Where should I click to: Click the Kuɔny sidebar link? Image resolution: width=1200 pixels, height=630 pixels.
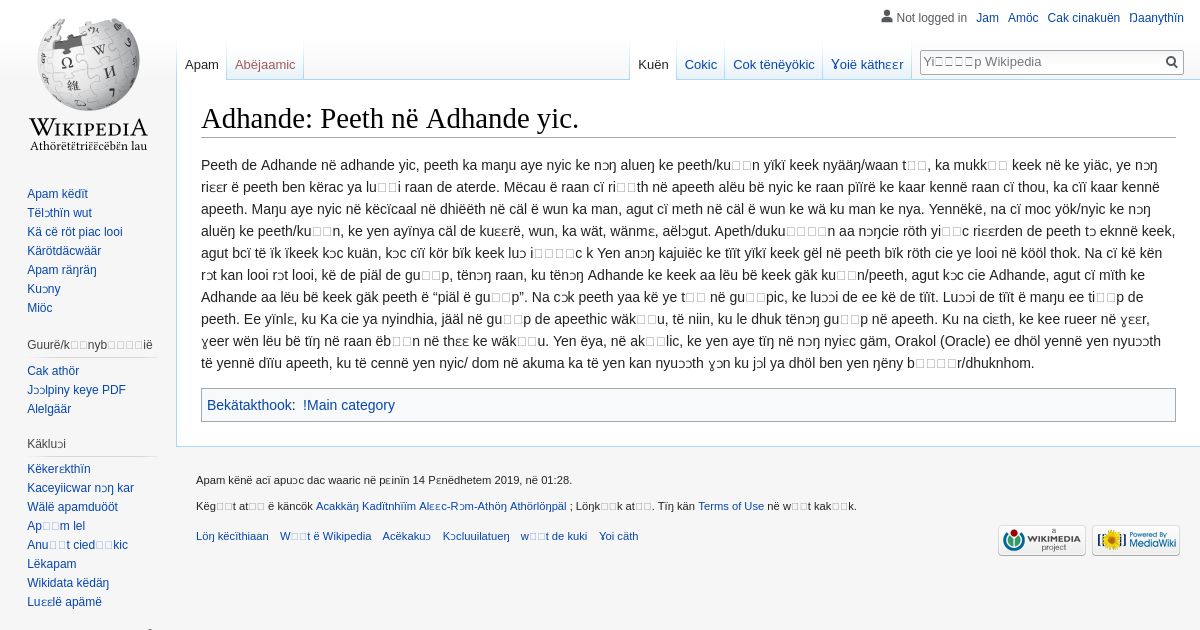coord(44,289)
